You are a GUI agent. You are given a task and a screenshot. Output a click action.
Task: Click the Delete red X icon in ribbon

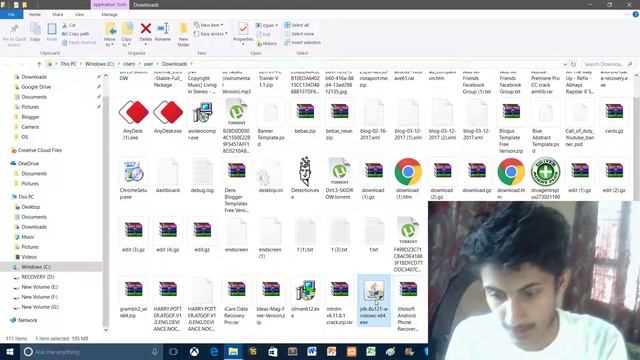[146, 29]
